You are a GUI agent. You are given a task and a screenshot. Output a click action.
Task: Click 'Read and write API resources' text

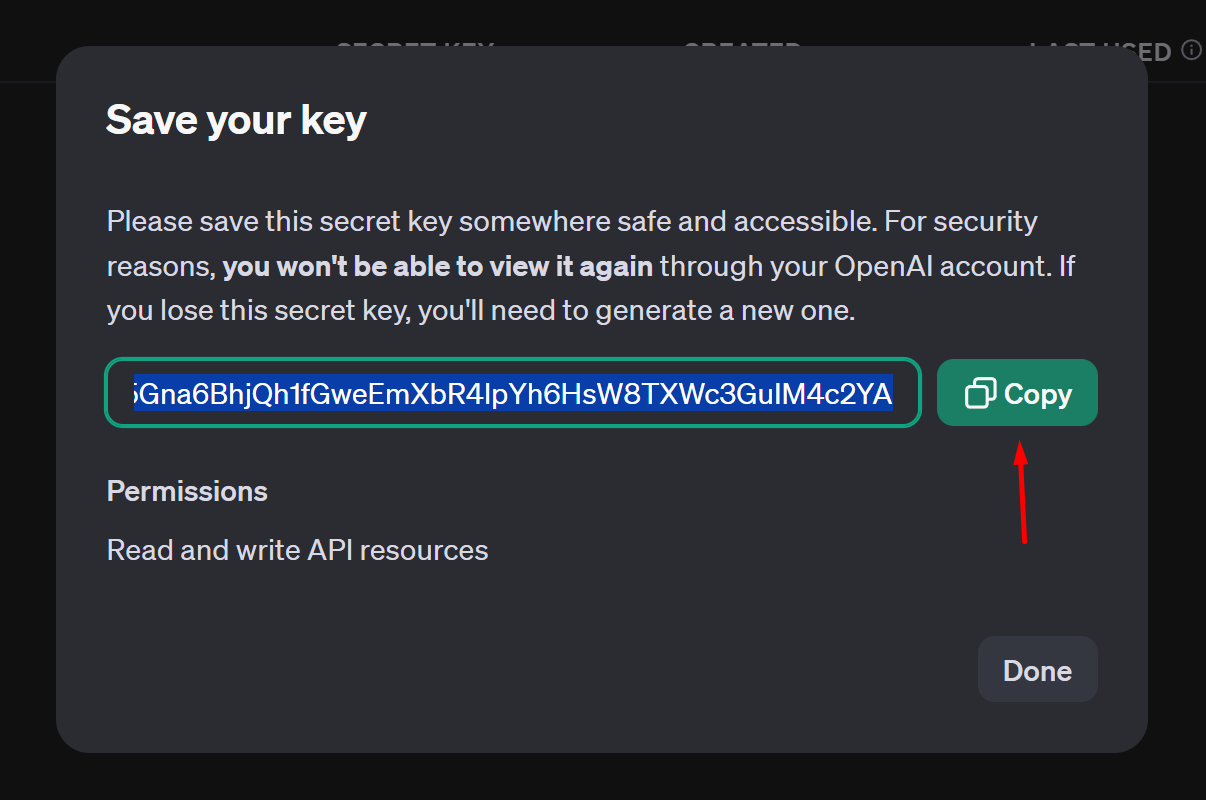click(297, 550)
